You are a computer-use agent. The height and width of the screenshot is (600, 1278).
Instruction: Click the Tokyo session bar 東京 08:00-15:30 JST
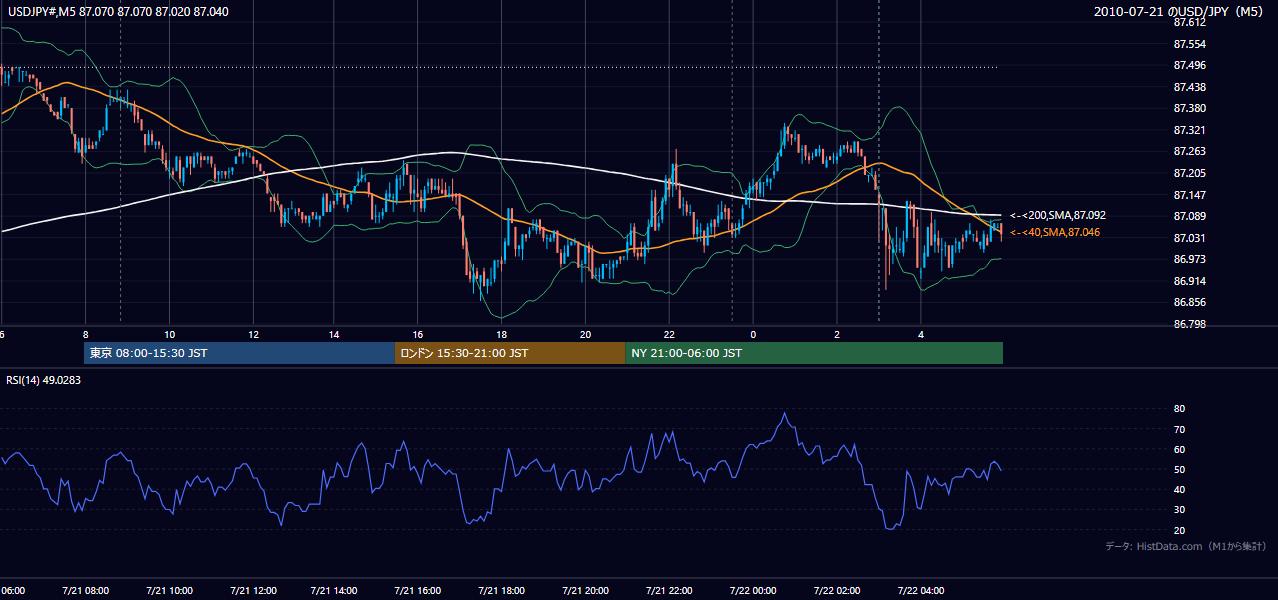(240, 353)
